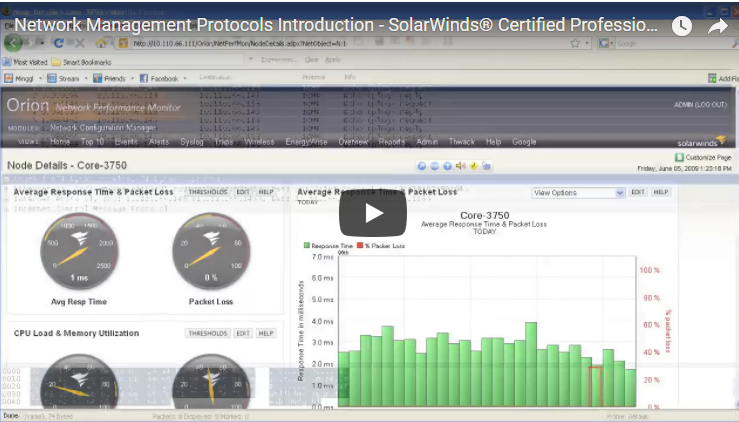Click the Watch Later clock icon
Screen dimensions: 739x422
coord(682,26)
